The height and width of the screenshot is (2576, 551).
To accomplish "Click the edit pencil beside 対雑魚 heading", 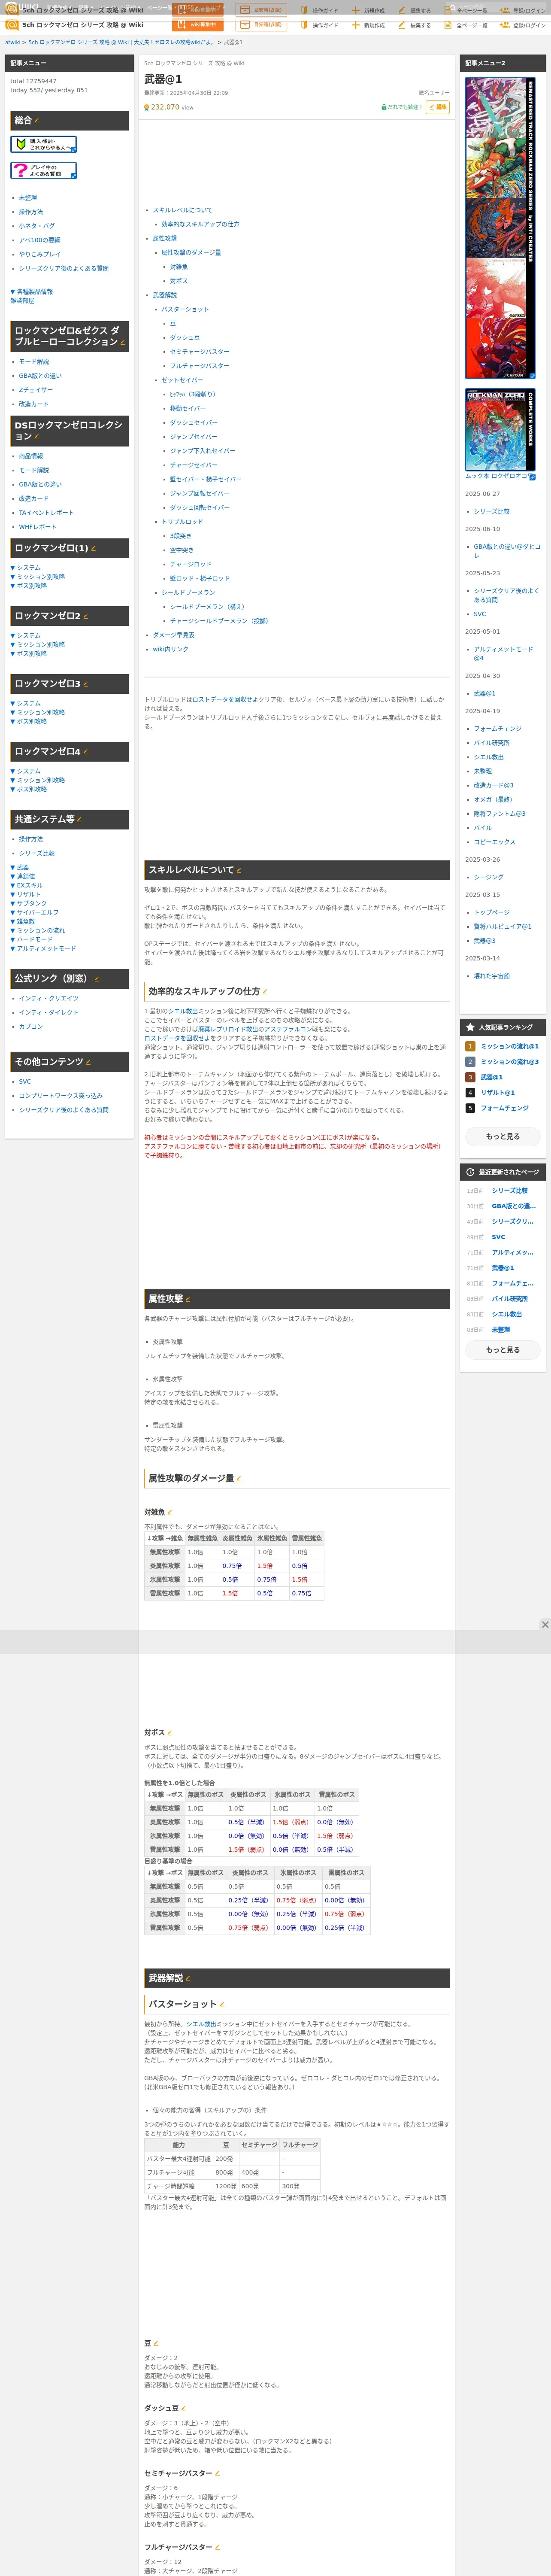I will pos(170,1512).
